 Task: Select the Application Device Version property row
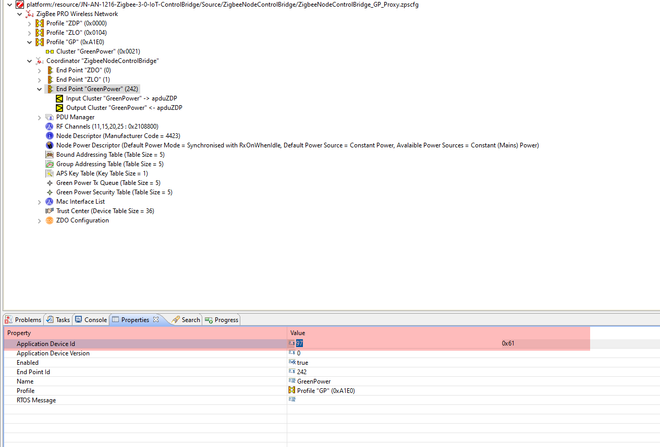[332, 353]
